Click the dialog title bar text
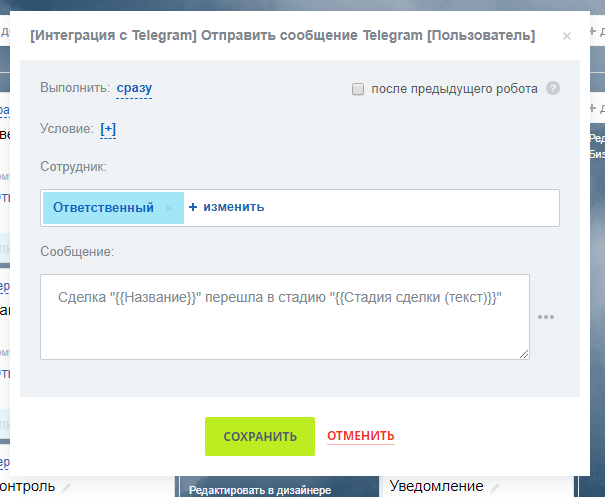The width and height of the screenshot is (605, 497). tap(282, 36)
